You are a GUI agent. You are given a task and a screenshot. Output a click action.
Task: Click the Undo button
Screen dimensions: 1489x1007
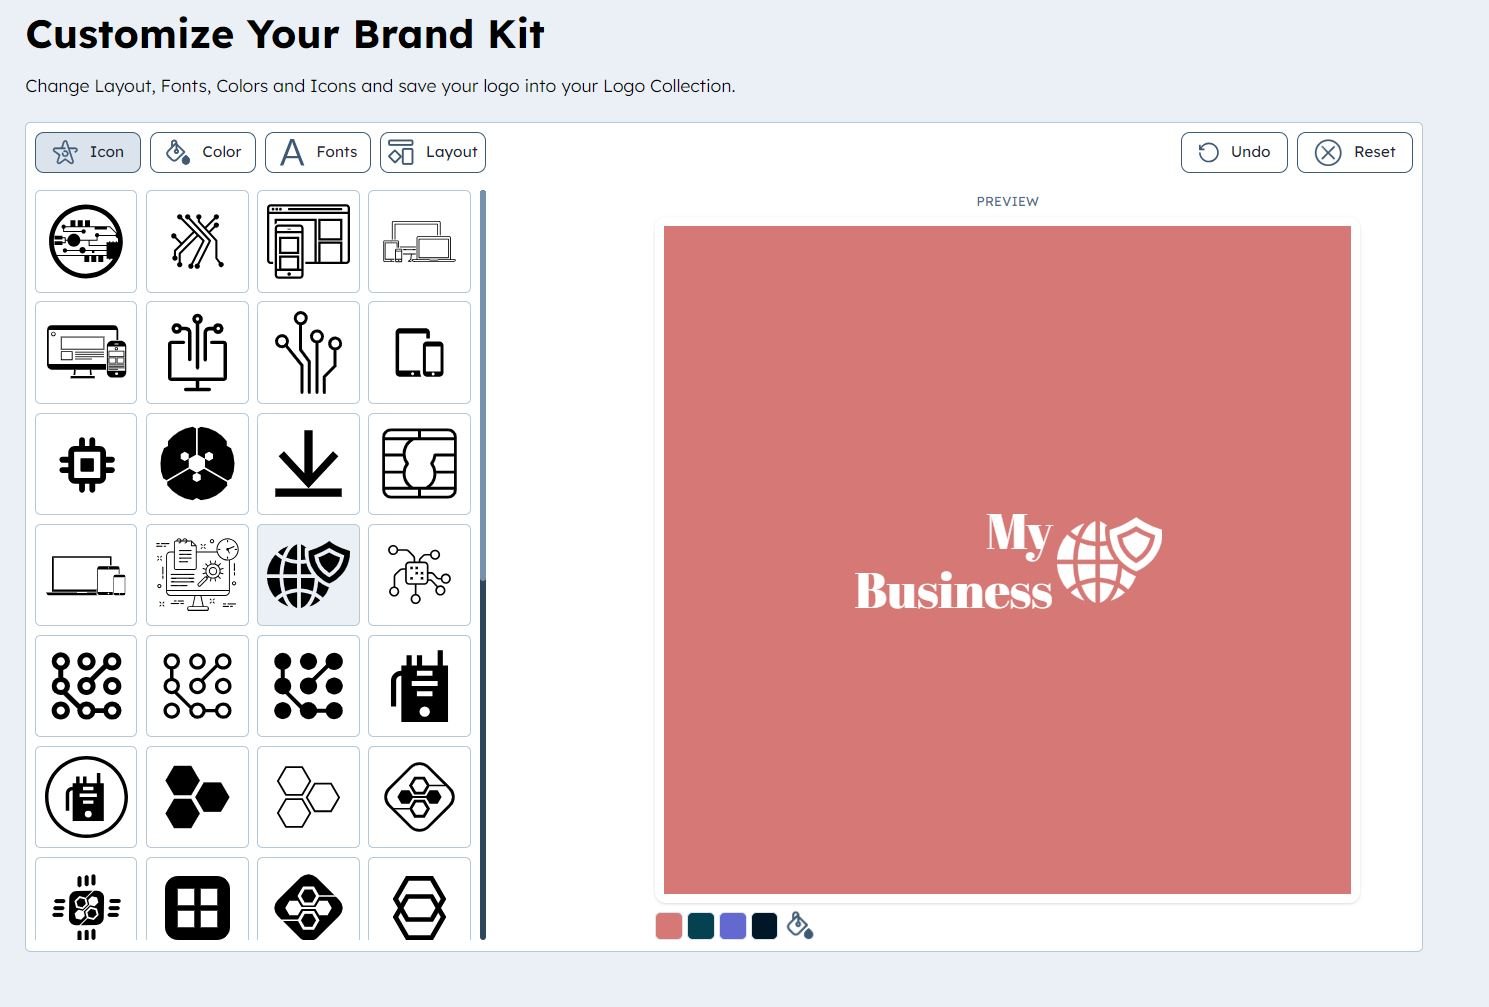tap(1234, 152)
